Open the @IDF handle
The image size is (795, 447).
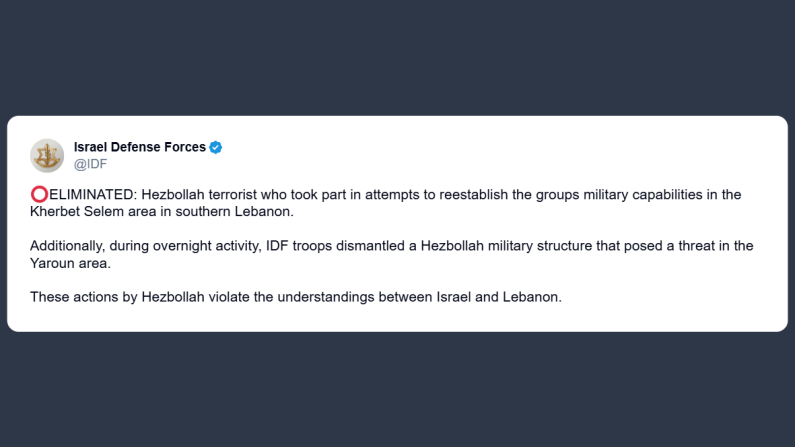click(90, 163)
